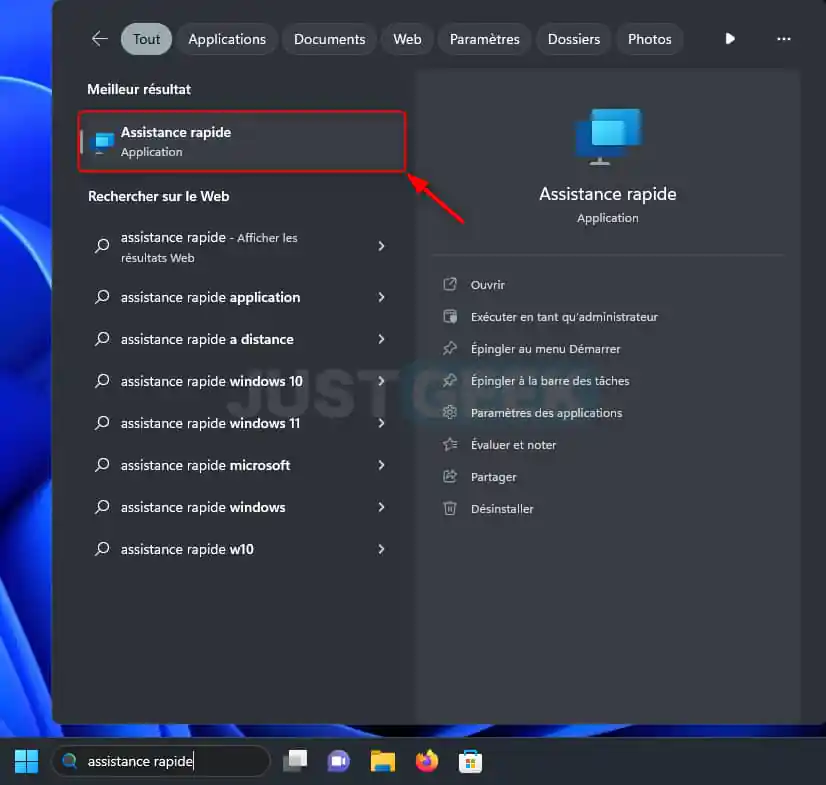Click the taskbar search box
The height and width of the screenshot is (785, 826).
[x=161, y=761]
